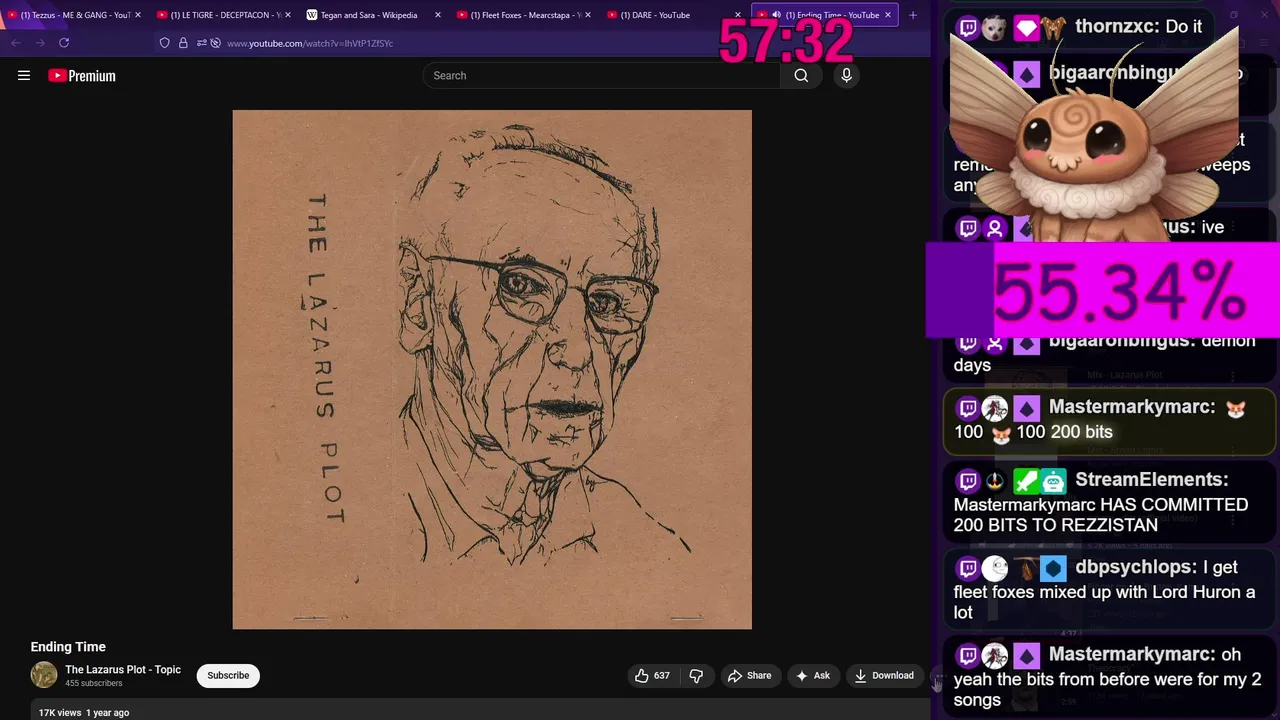The height and width of the screenshot is (720, 1280).
Task: Click StreamElements username in chat
Action: [x=1152, y=480]
